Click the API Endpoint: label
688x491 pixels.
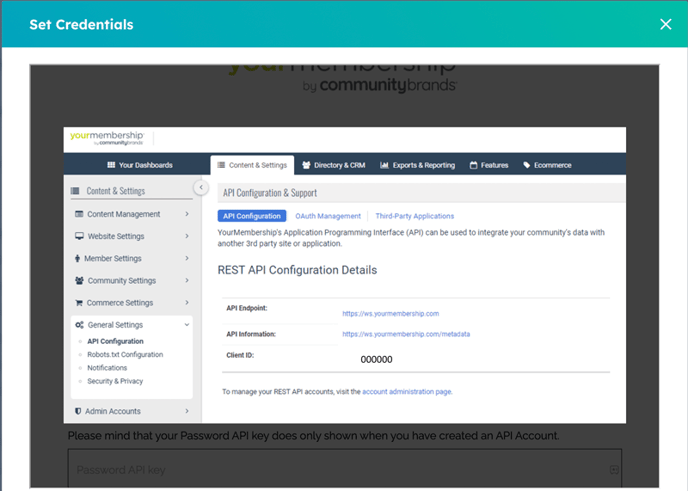click(x=247, y=308)
